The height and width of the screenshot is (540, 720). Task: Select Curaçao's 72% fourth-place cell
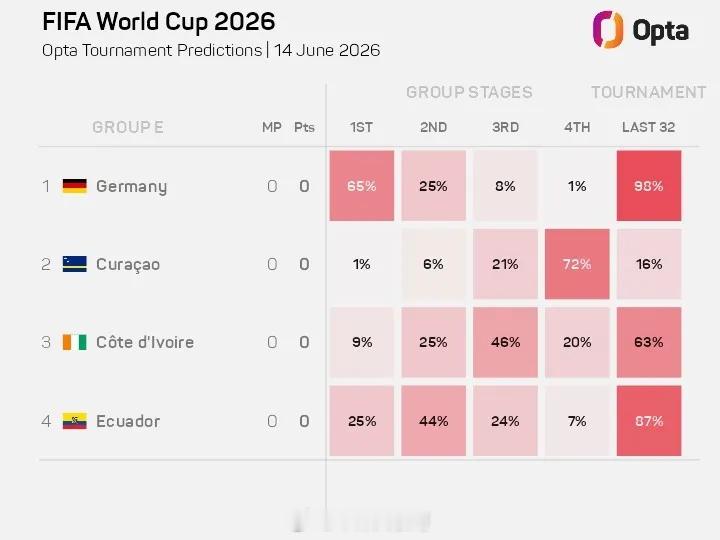(x=577, y=264)
